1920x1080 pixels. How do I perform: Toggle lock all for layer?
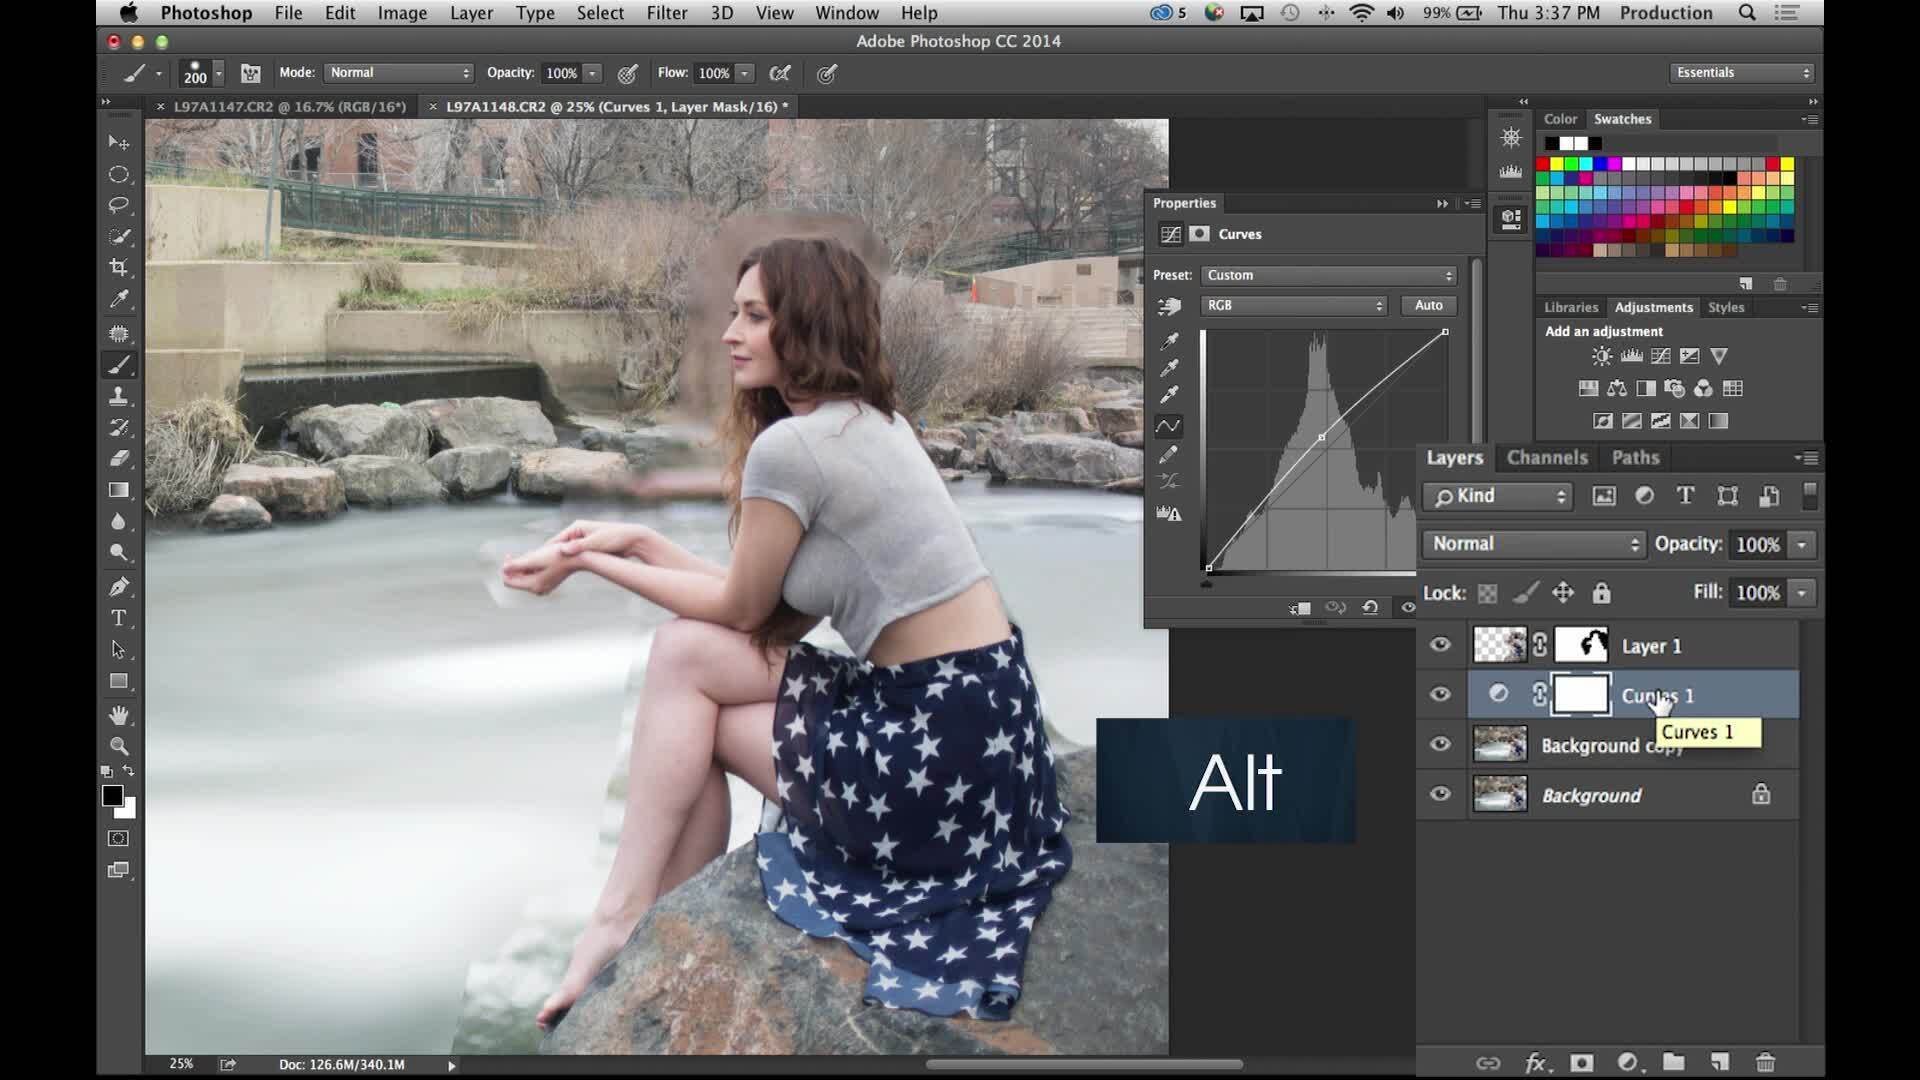tap(1601, 593)
